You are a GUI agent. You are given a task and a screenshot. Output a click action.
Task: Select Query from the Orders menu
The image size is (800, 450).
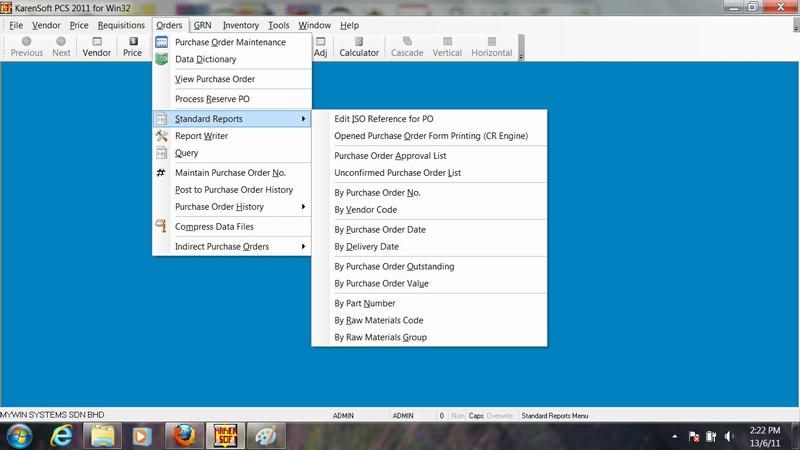coord(232,153)
